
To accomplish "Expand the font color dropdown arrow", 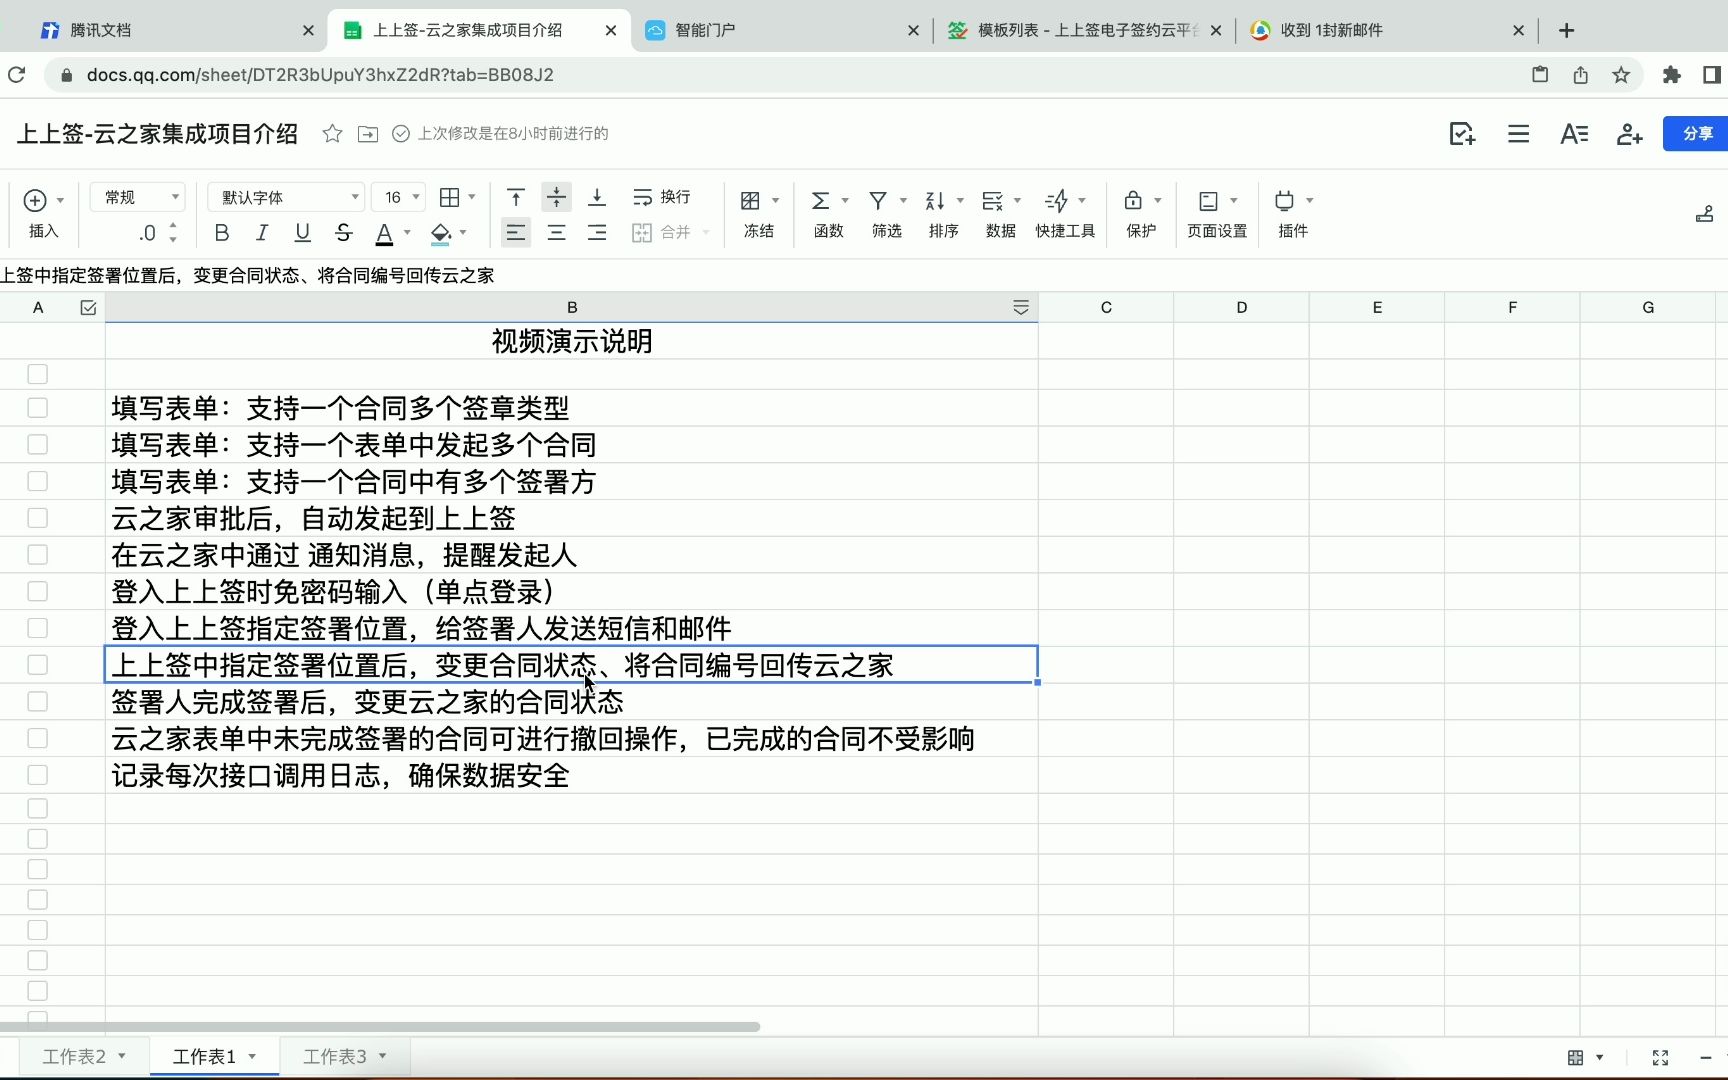I will pyautogui.click(x=407, y=233).
